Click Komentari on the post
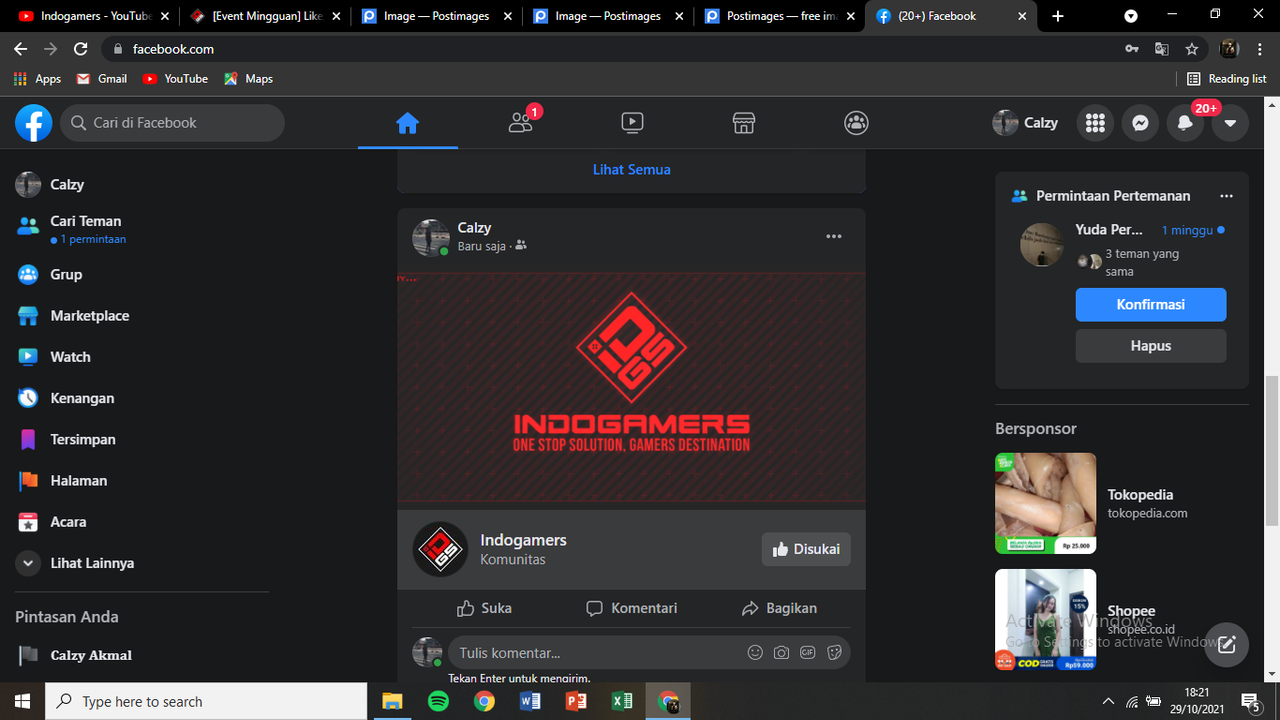1280x720 pixels. (631, 608)
